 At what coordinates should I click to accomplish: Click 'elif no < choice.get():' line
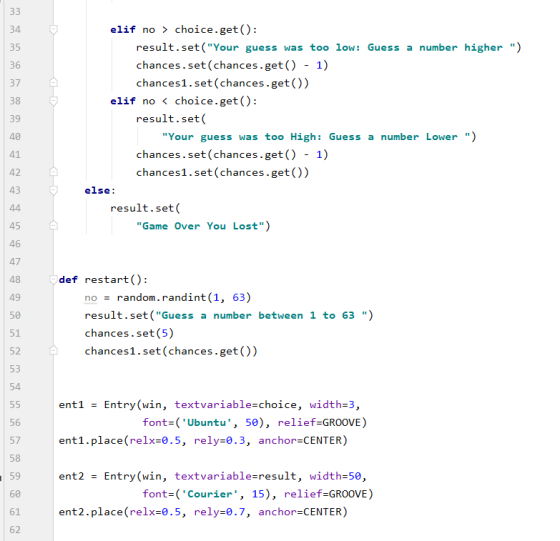pyautogui.click(x=184, y=101)
